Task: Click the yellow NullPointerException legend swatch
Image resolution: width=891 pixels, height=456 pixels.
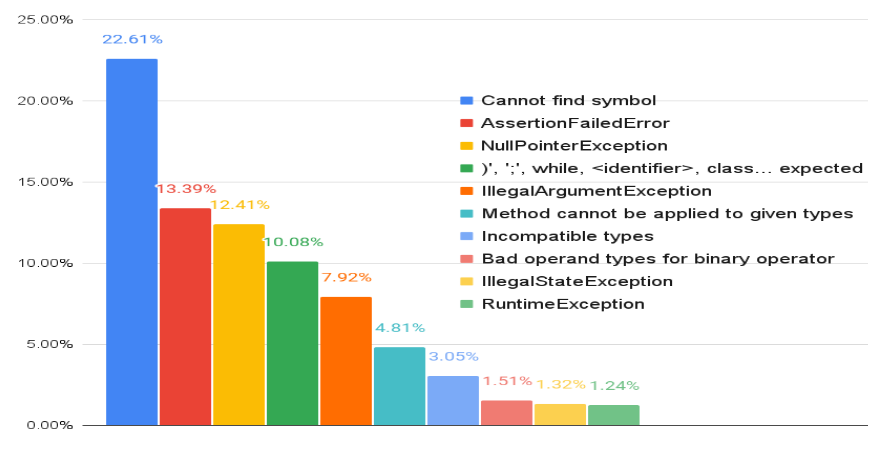Action: [x=466, y=145]
